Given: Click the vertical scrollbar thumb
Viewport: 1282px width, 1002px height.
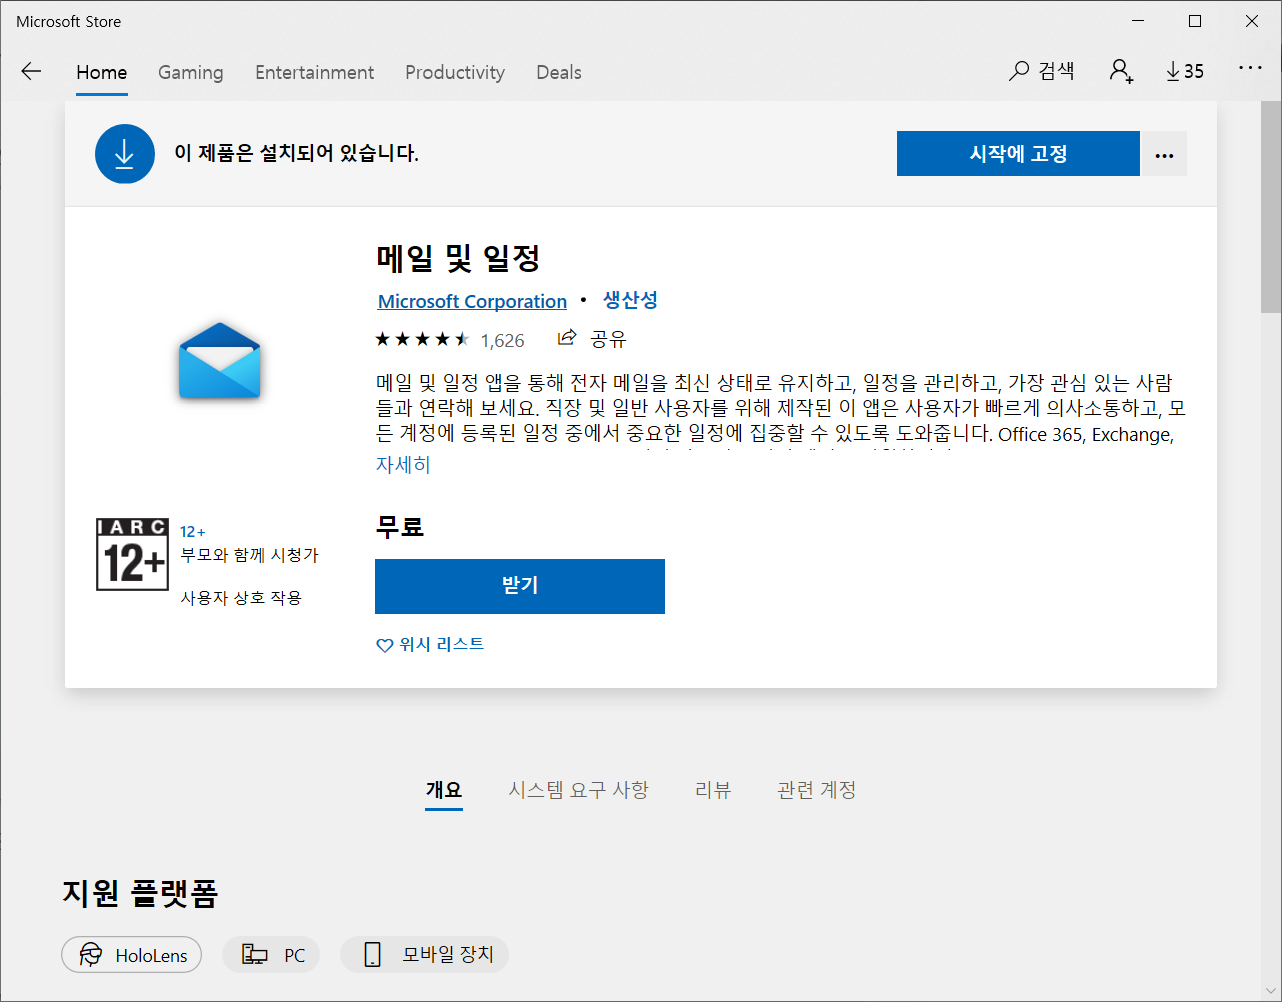Looking at the screenshot, I should coord(1271,207).
